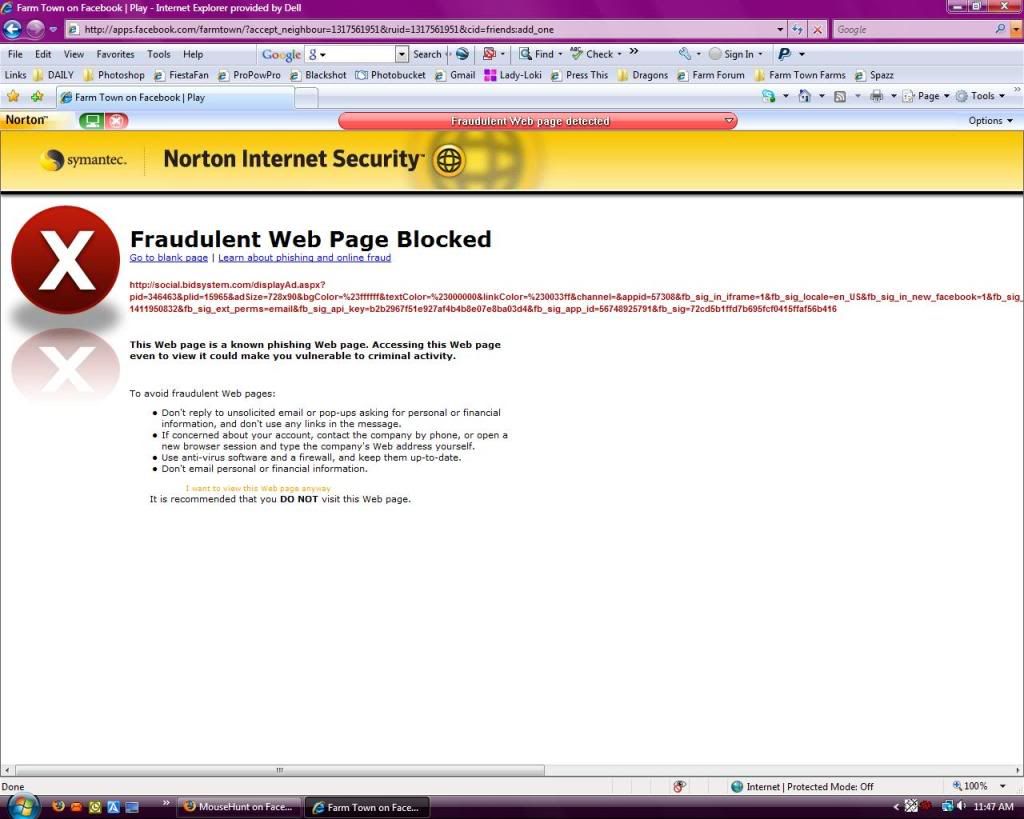1024x819 pixels.
Task: Click the Add to Favorites icon
Action: pyautogui.click(x=37, y=97)
